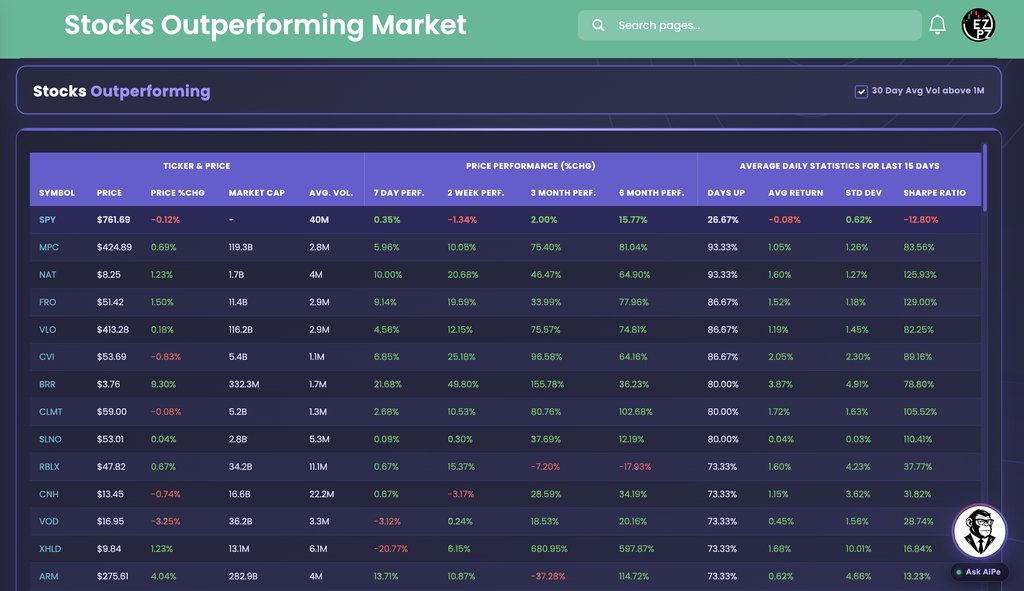Sort by STD DEV column

[863, 193]
